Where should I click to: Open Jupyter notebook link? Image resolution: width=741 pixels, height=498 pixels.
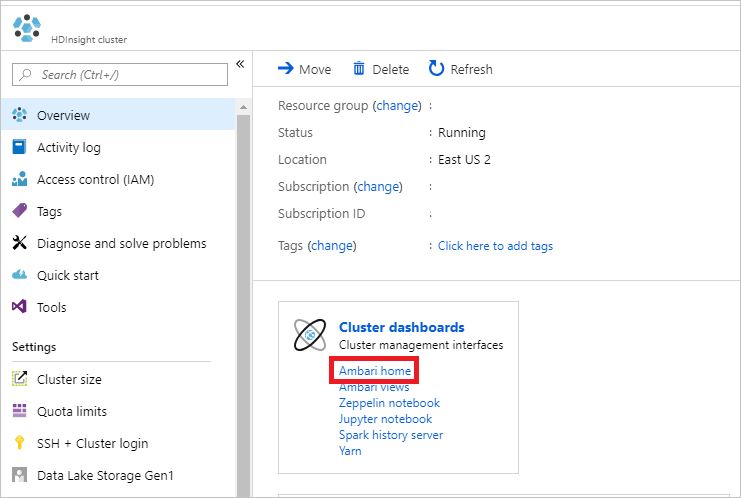click(385, 419)
